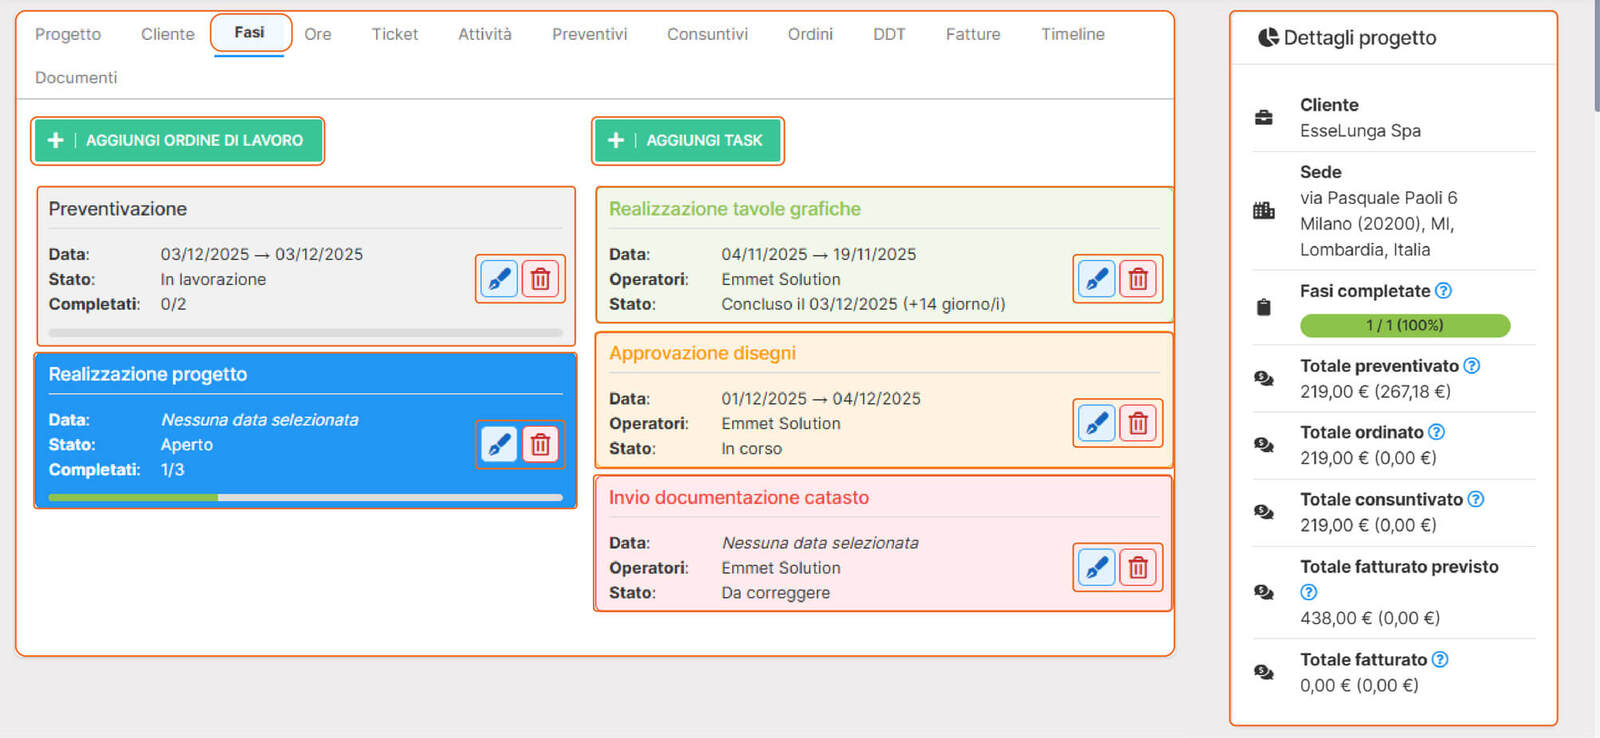
Task: Delete the Realizzazione progetto phase
Action: [x=541, y=444]
